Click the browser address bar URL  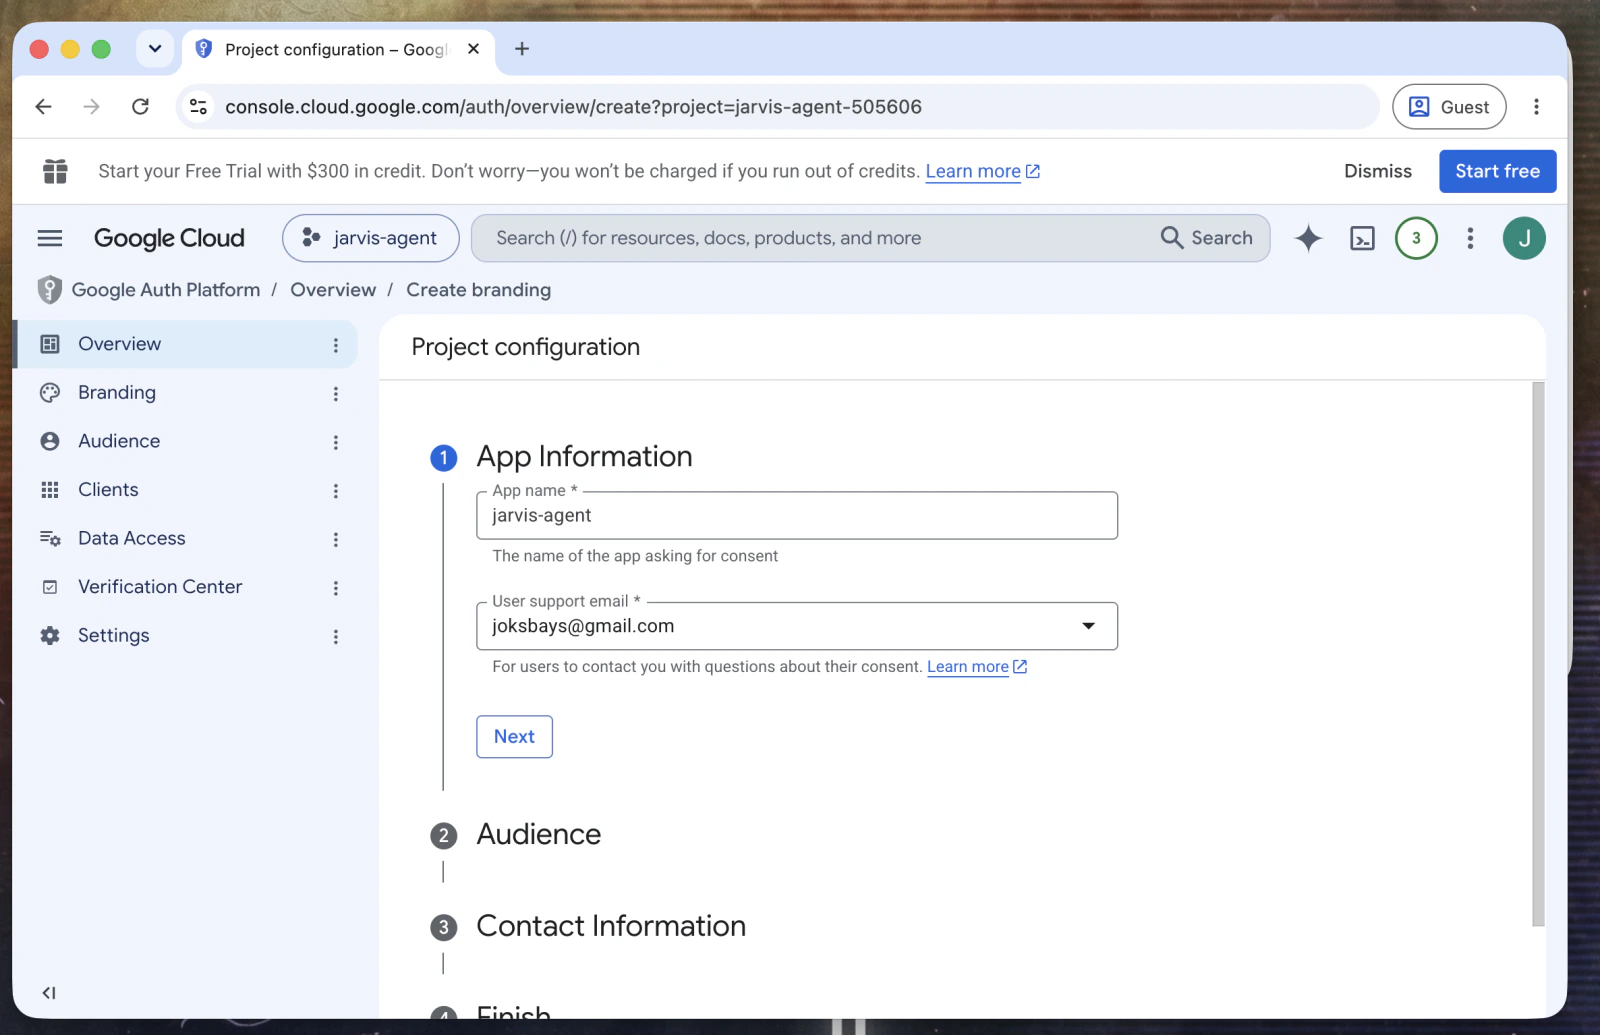tap(573, 107)
